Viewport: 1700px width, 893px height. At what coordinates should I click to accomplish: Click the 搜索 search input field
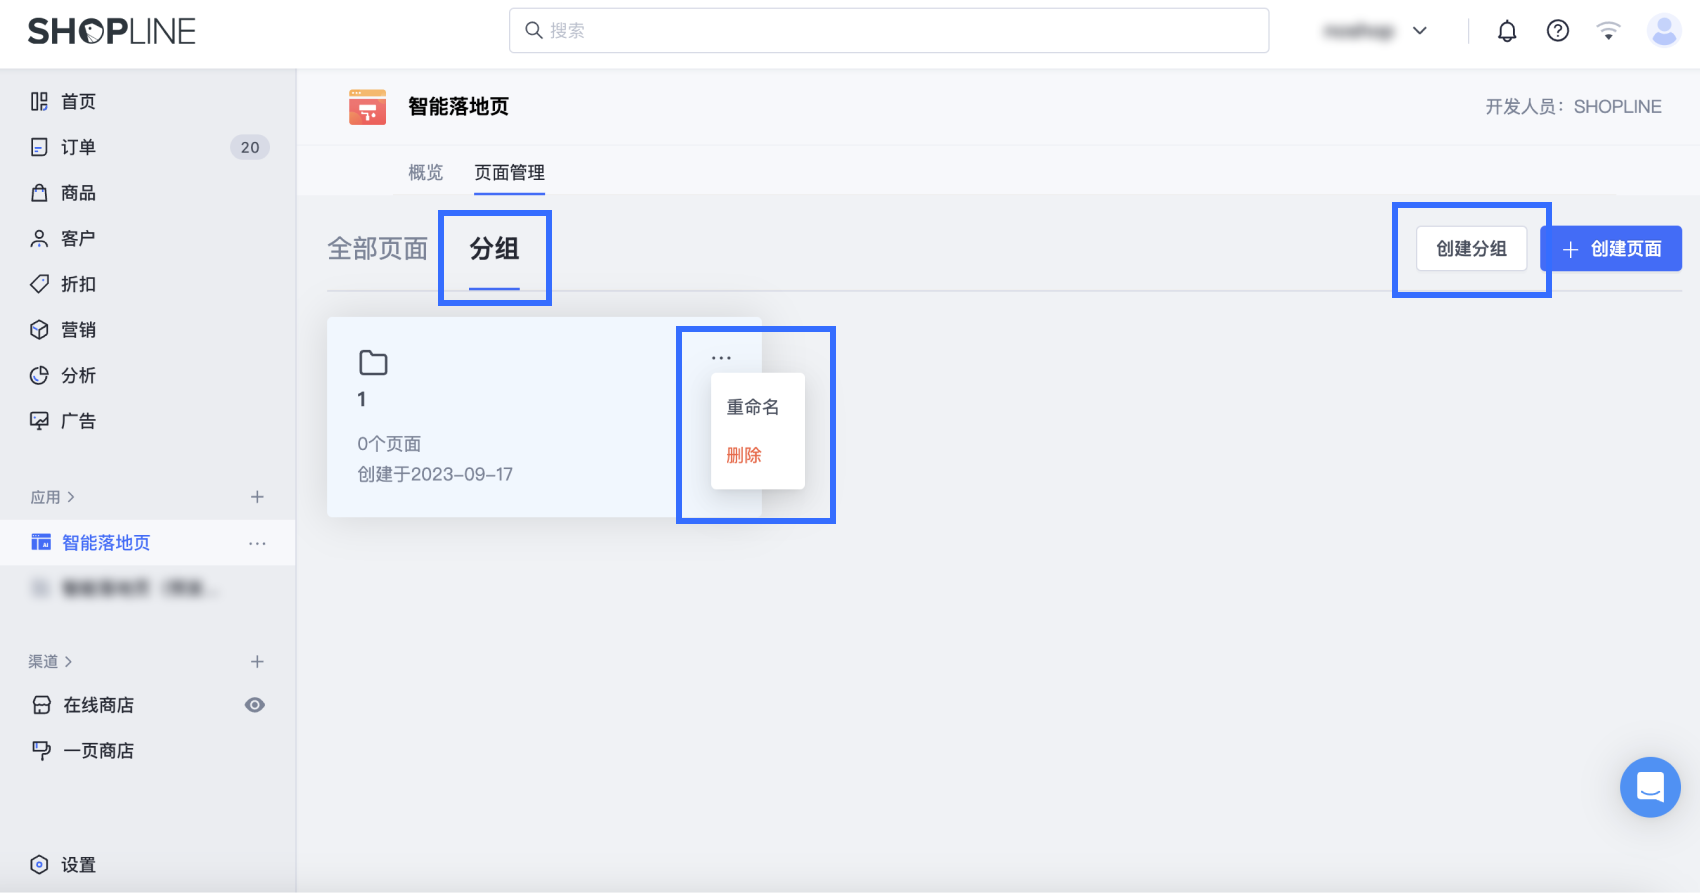[889, 31]
